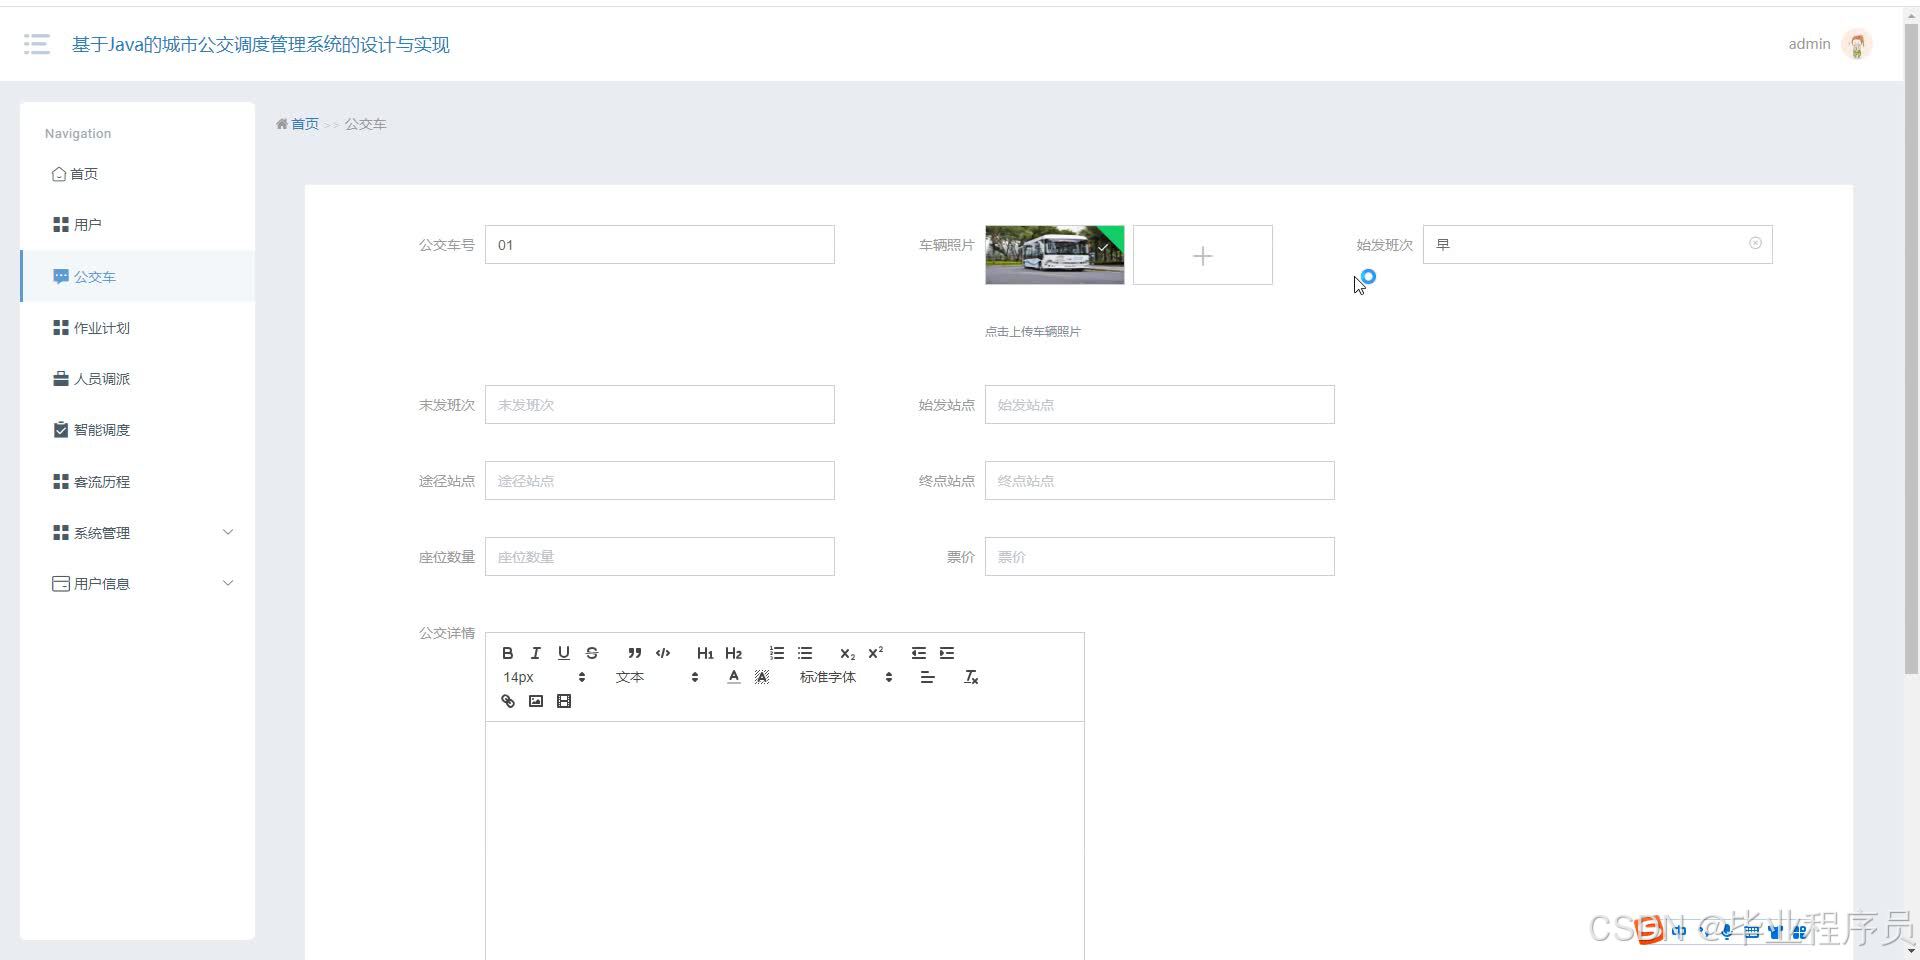
Task: Insert a video in the editor
Action: pos(563,701)
